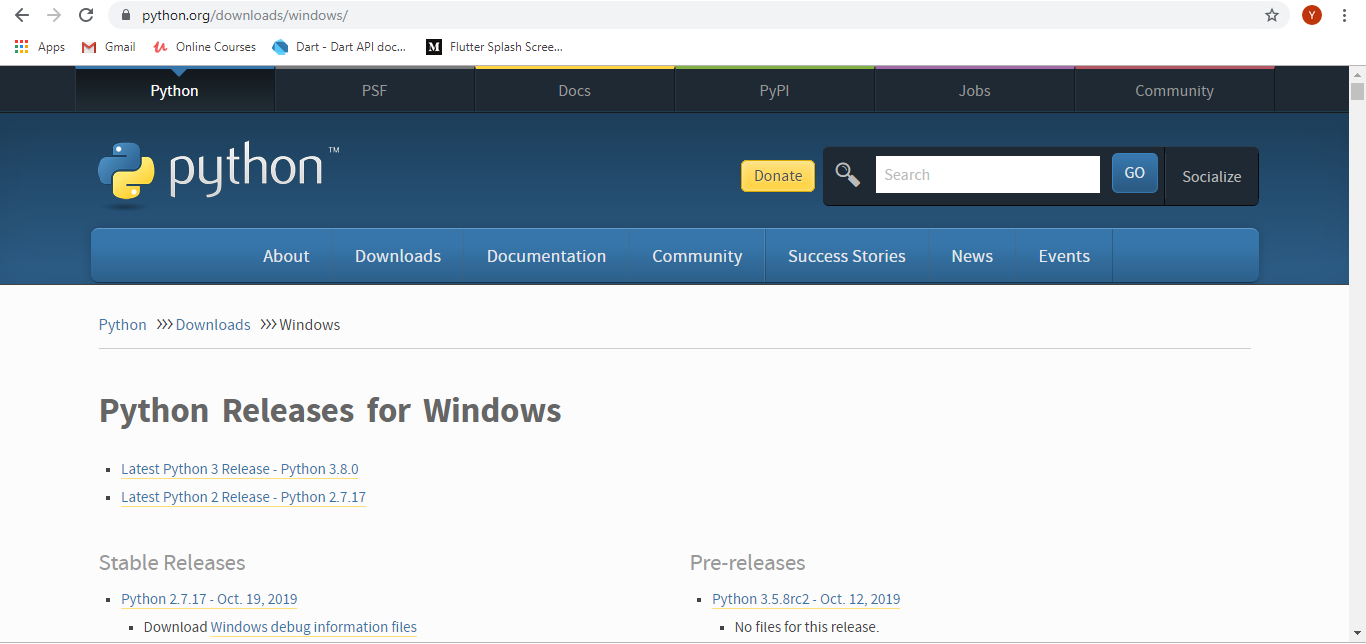Open the Latest Python 3 Release link
1366x644 pixels.
click(x=239, y=469)
